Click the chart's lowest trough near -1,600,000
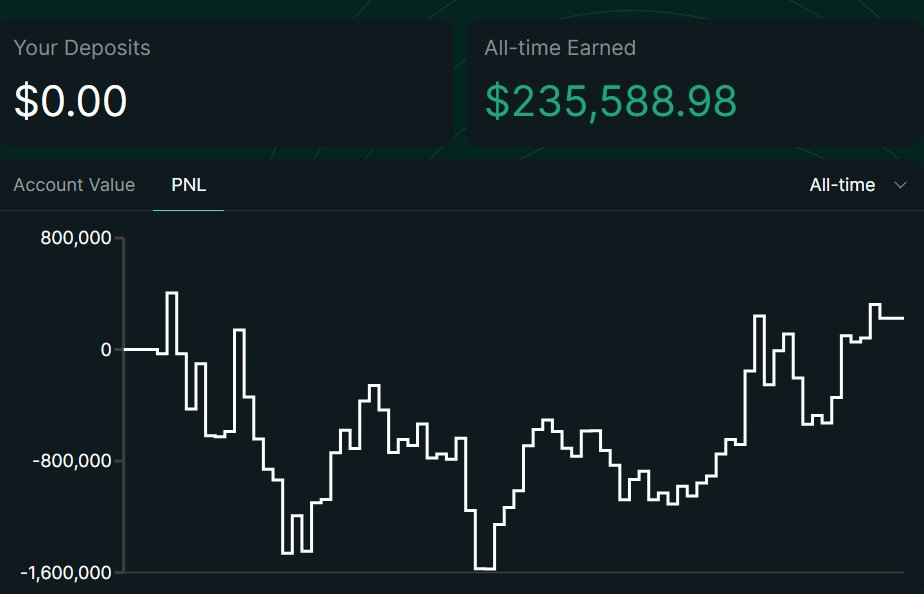This screenshot has height=594, width=924. click(485, 568)
